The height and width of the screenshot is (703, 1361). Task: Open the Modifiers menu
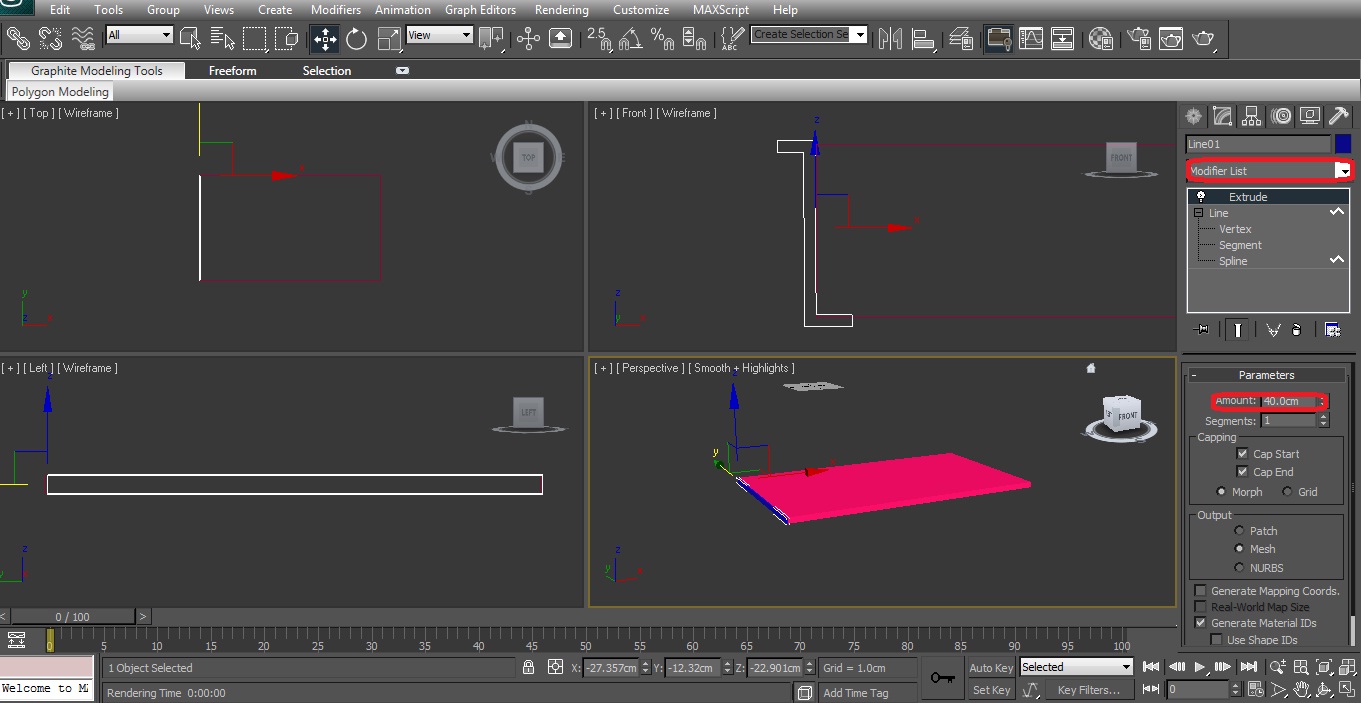point(336,10)
